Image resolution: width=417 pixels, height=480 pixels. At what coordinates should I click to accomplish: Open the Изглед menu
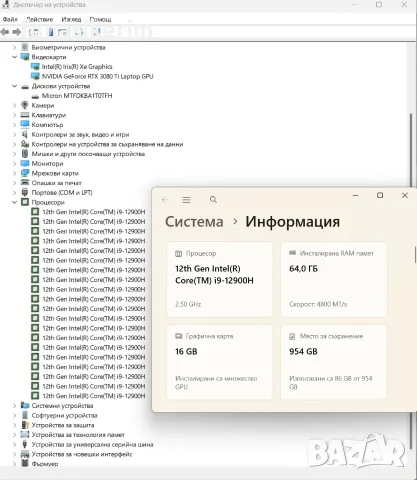71,19
